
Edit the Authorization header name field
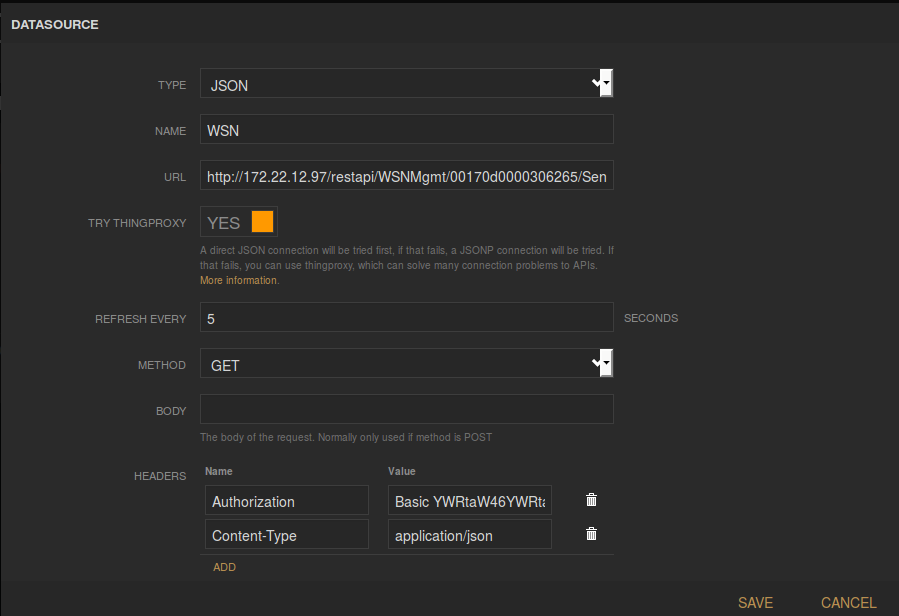(x=287, y=501)
